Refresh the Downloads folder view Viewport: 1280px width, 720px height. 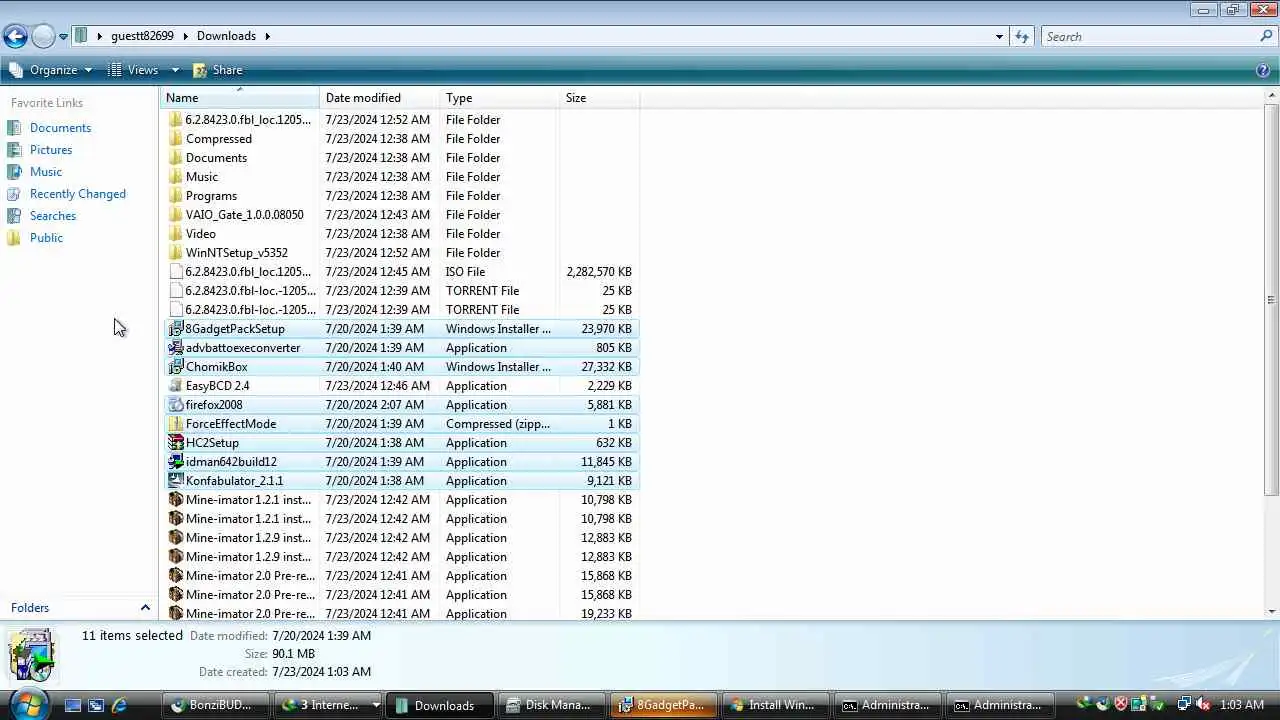1021,36
